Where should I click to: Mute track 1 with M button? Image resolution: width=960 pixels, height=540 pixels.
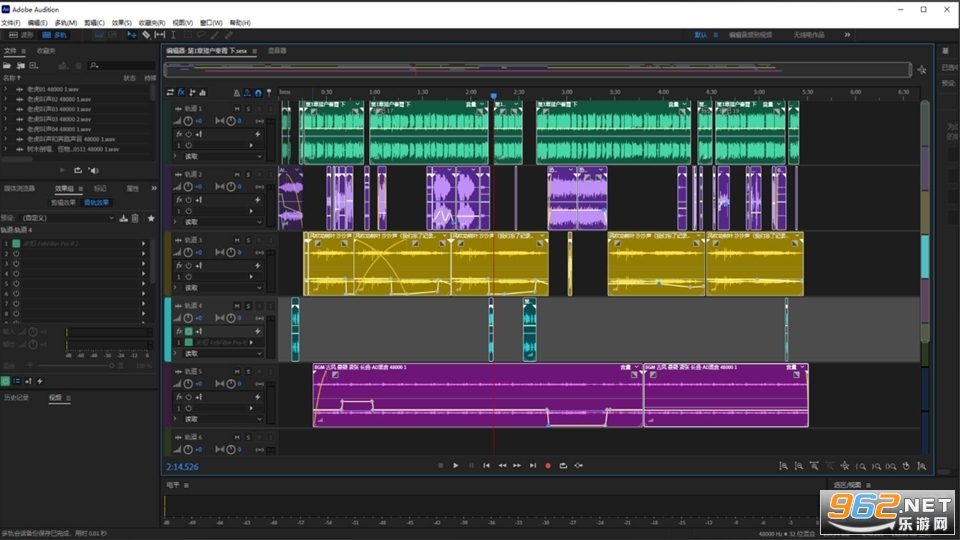coord(237,108)
